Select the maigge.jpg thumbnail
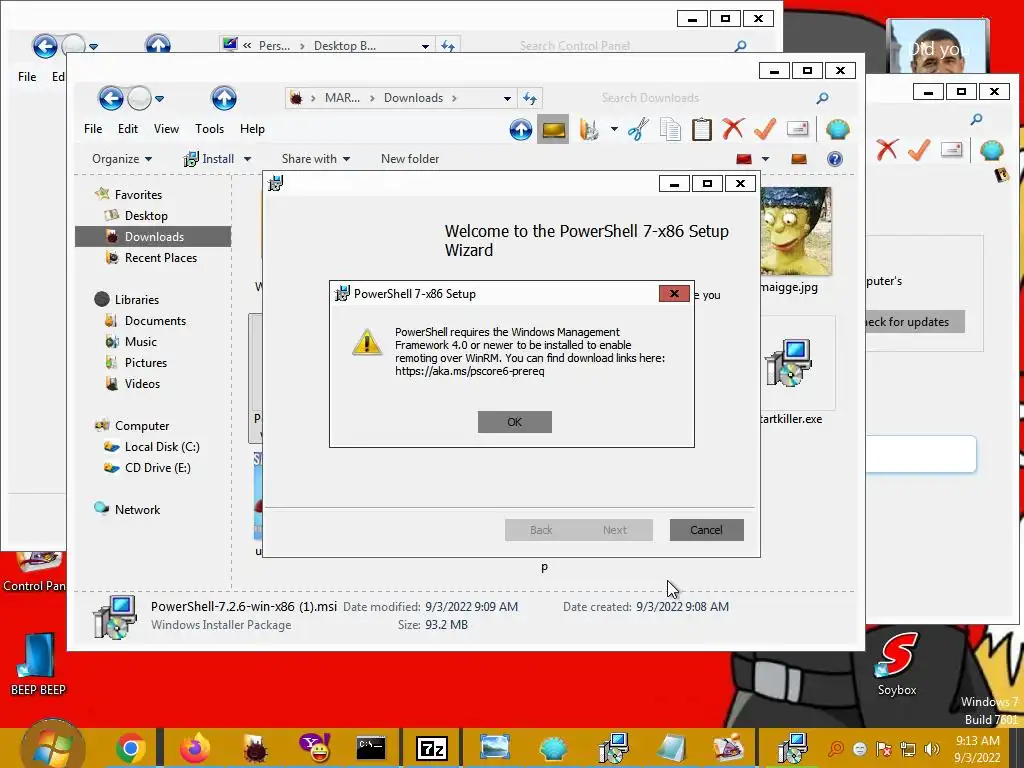 click(x=796, y=232)
